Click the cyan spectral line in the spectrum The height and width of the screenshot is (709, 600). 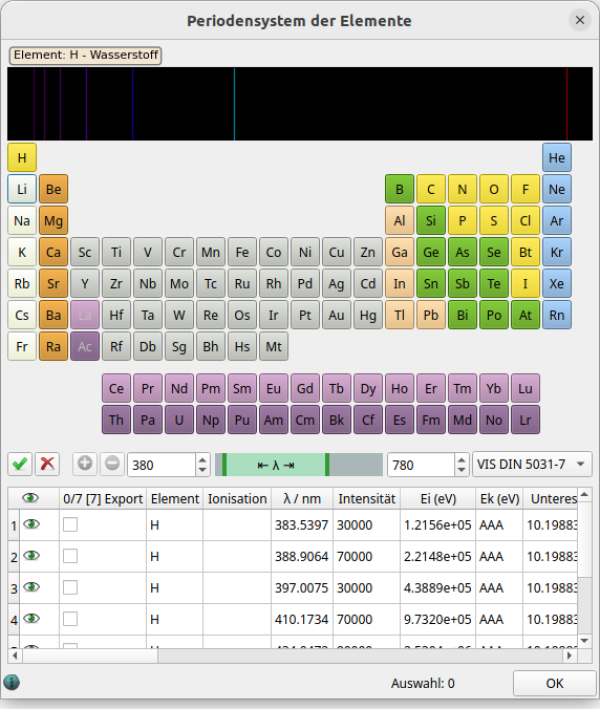tap(234, 104)
